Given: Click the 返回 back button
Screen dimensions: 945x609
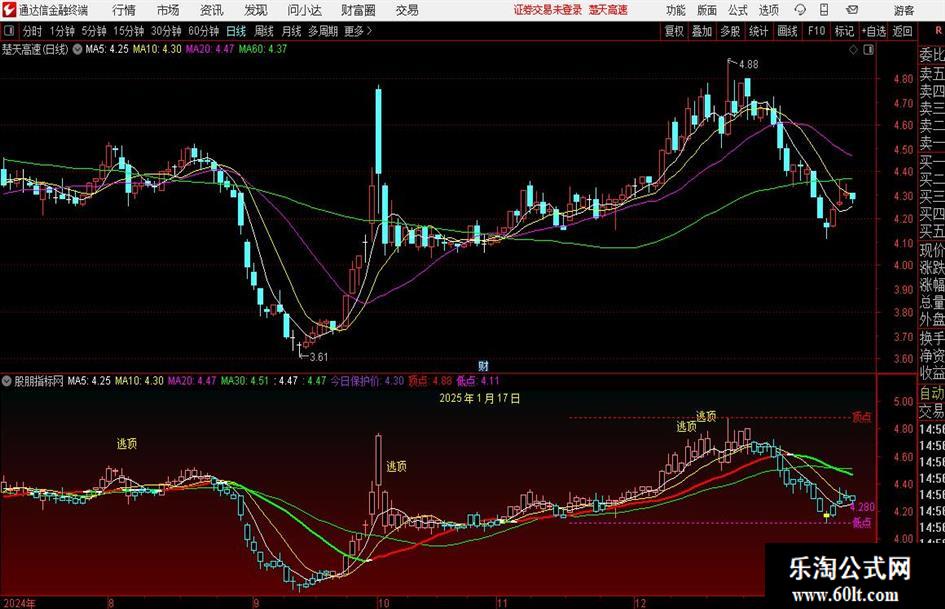Looking at the screenshot, I should point(902,31).
